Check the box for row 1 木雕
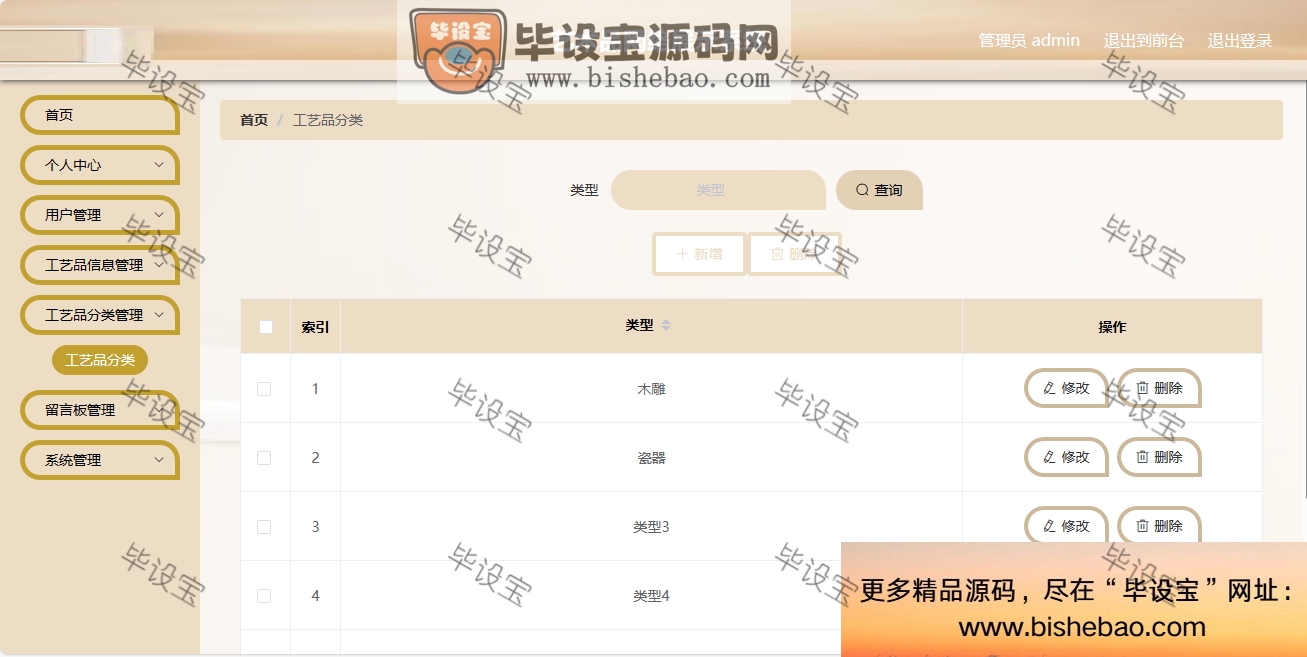1307x657 pixels. [x=264, y=389]
